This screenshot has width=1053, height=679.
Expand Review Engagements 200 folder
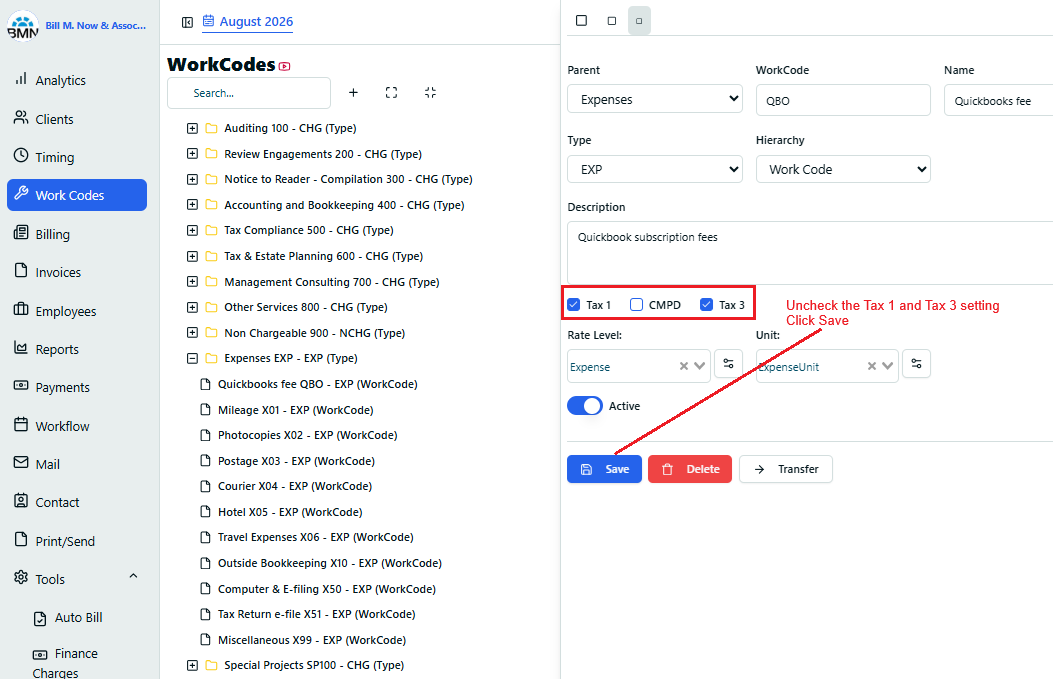192,154
